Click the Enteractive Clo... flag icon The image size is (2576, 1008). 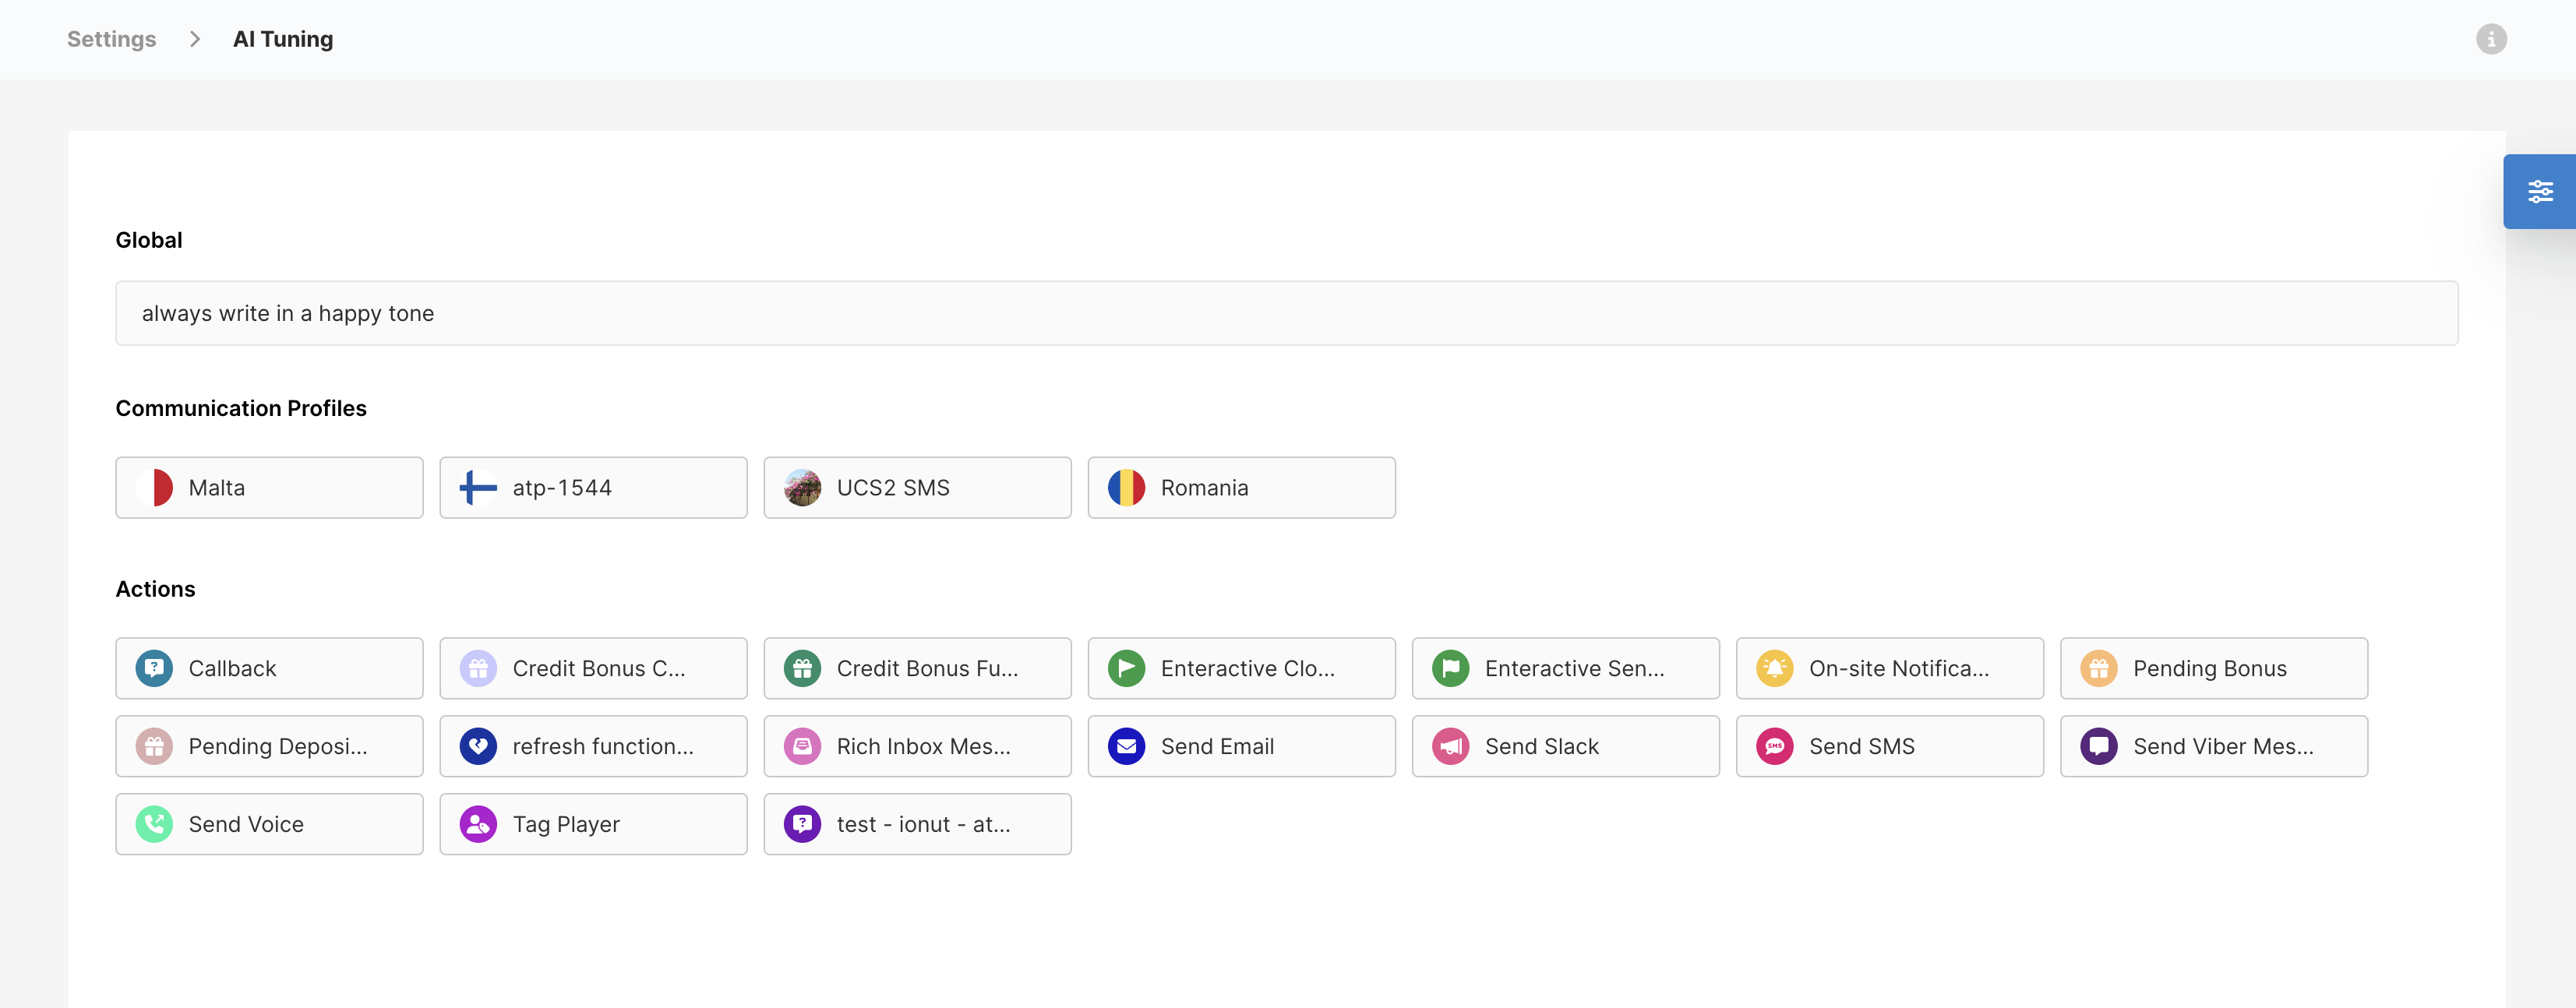click(1126, 668)
